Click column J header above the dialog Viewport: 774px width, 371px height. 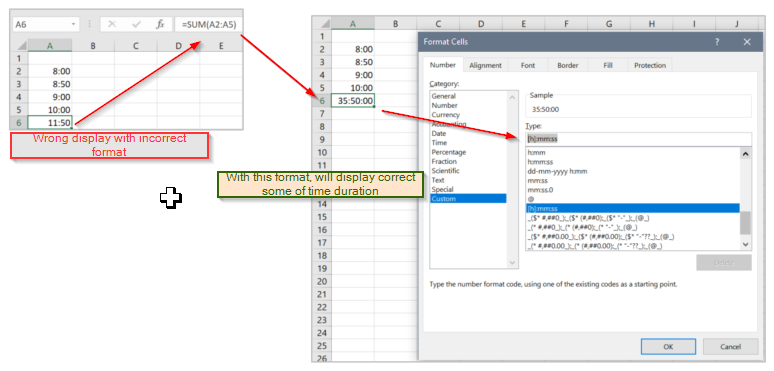click(736, 24)
